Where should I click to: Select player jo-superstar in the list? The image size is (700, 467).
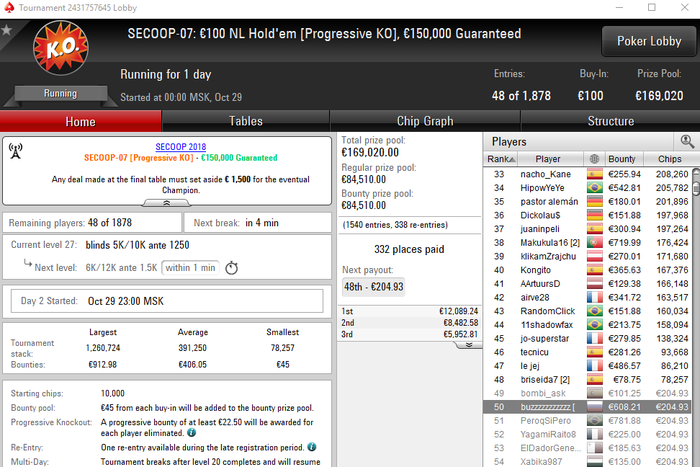588,338
